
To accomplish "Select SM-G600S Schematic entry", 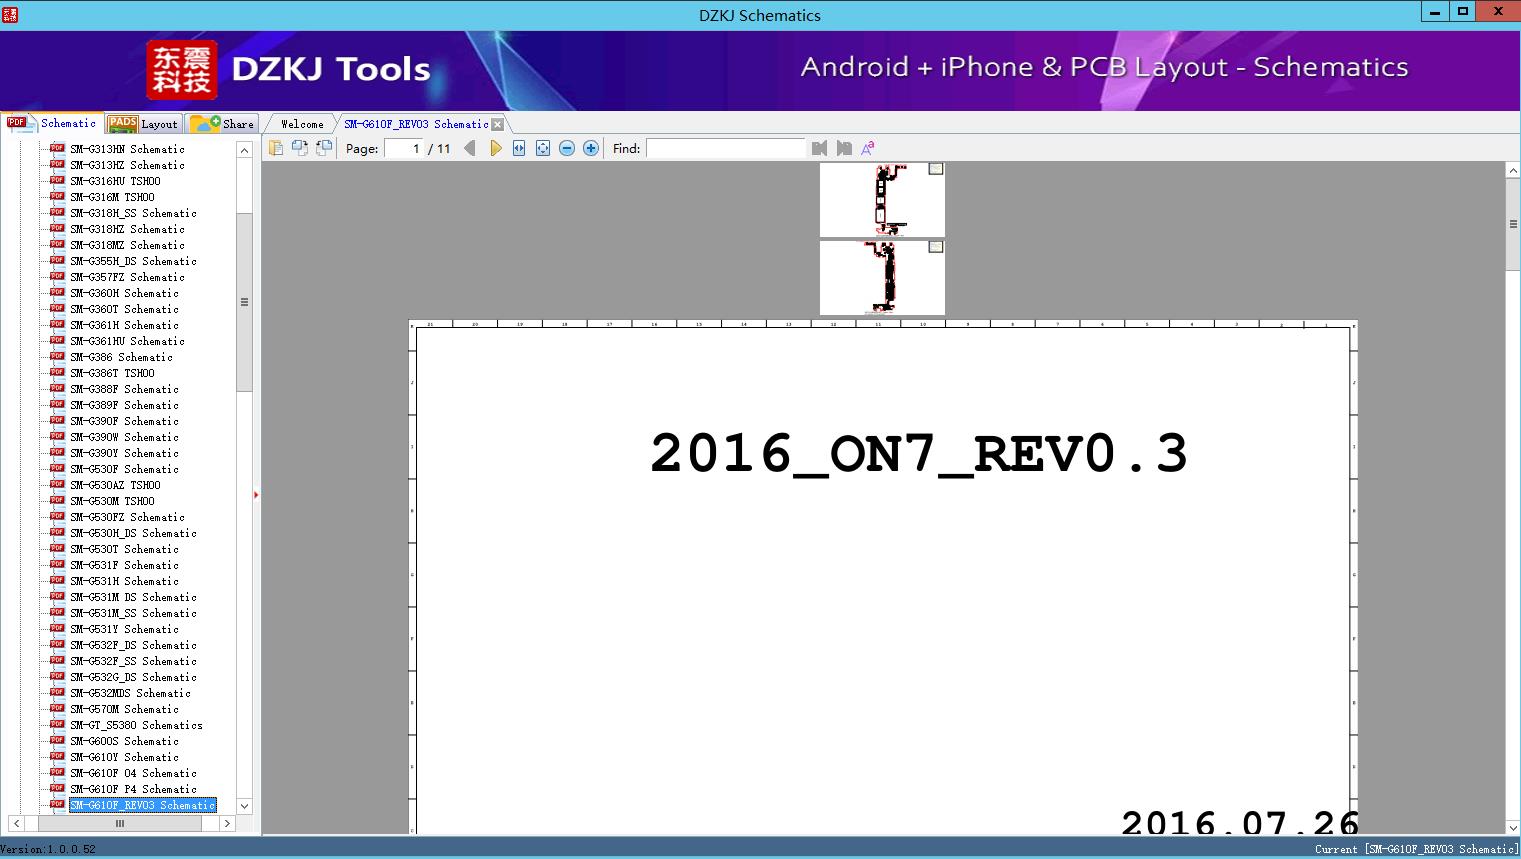I will tap(124, 741).
